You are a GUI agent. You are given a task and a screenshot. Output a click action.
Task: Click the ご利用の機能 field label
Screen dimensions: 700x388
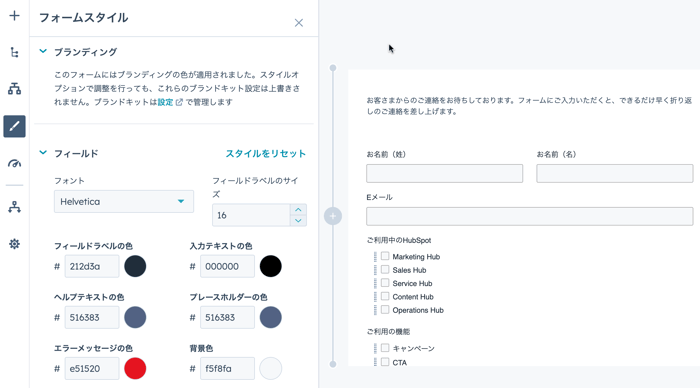tap(388, 332)
